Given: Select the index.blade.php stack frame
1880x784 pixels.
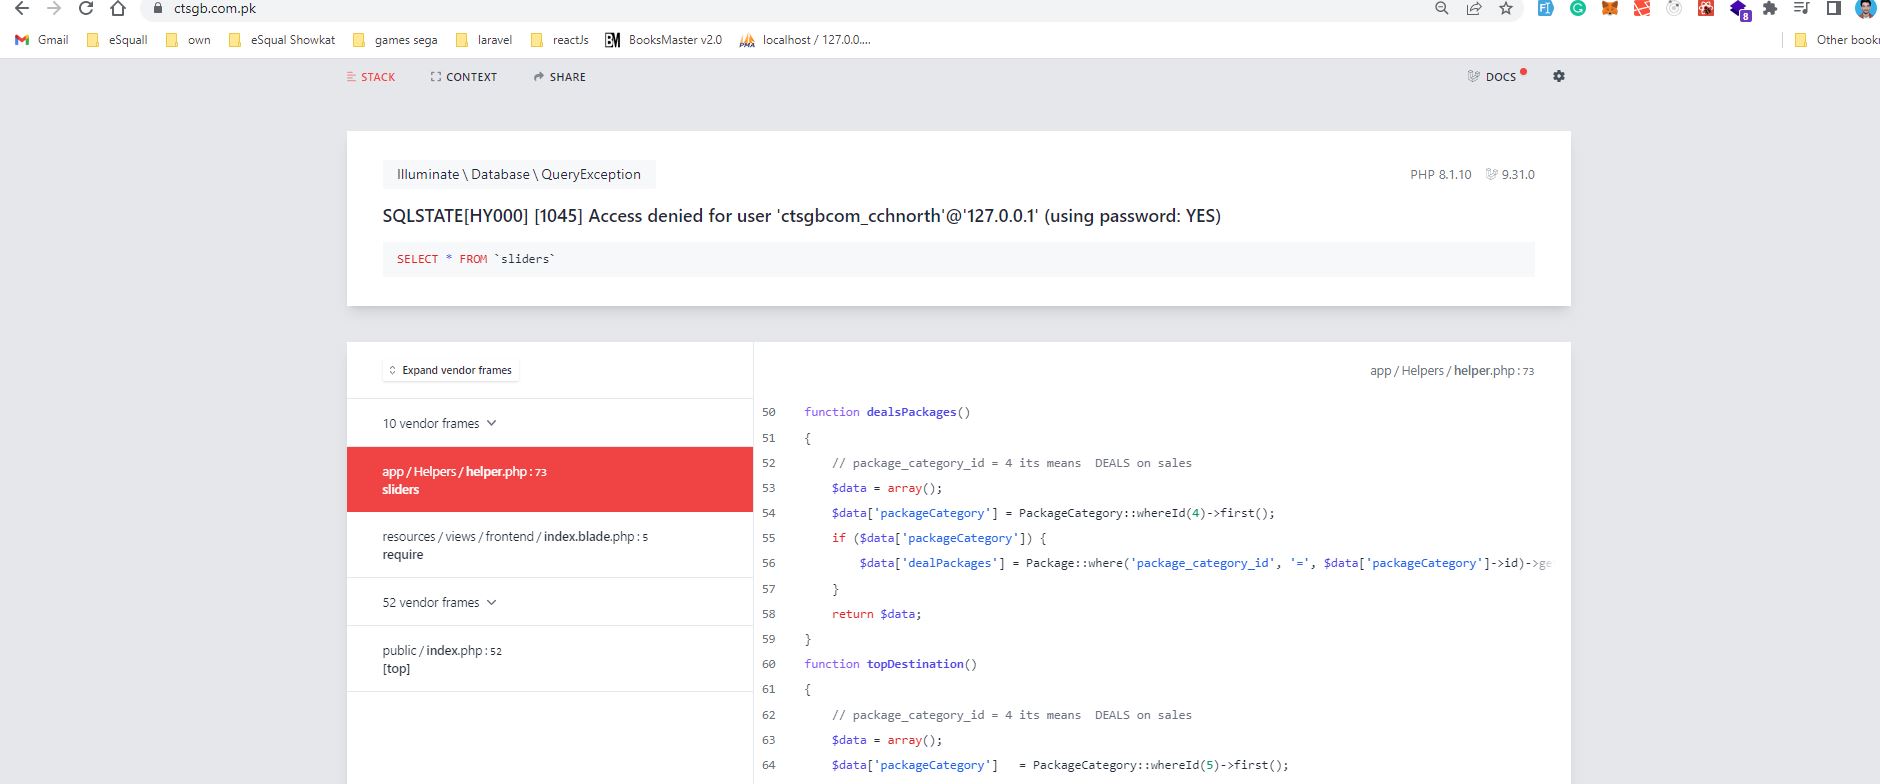Looking at the screenshot, I should [x=550, y=545].
